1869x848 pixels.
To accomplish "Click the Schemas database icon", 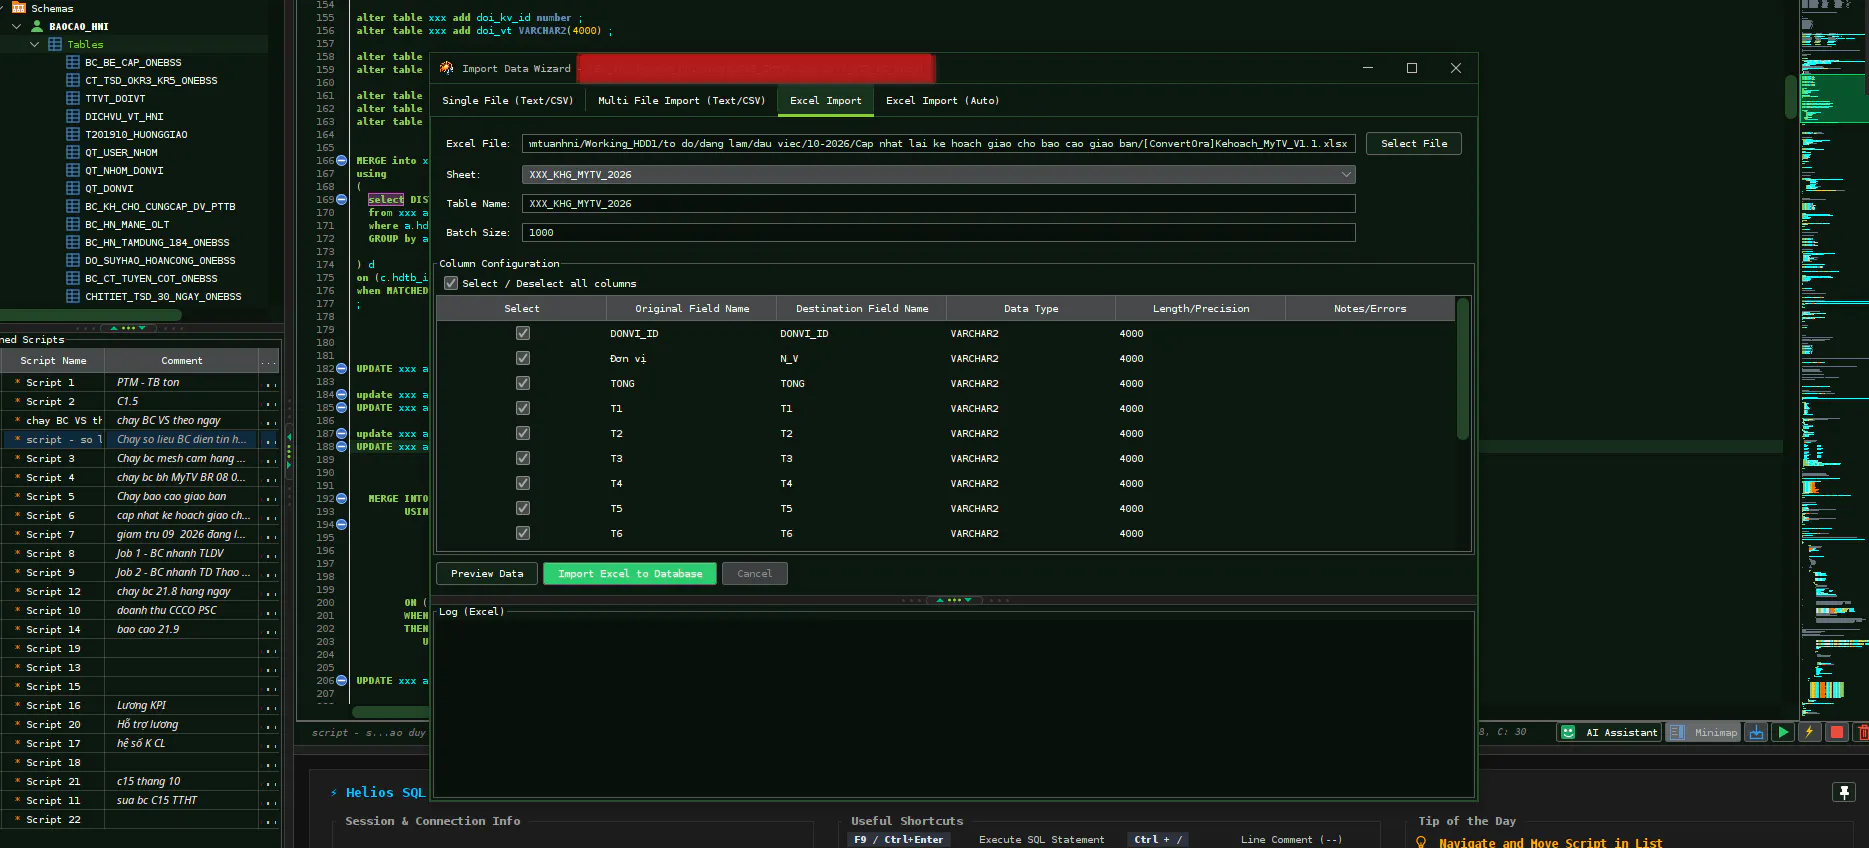I will [19, 7].
